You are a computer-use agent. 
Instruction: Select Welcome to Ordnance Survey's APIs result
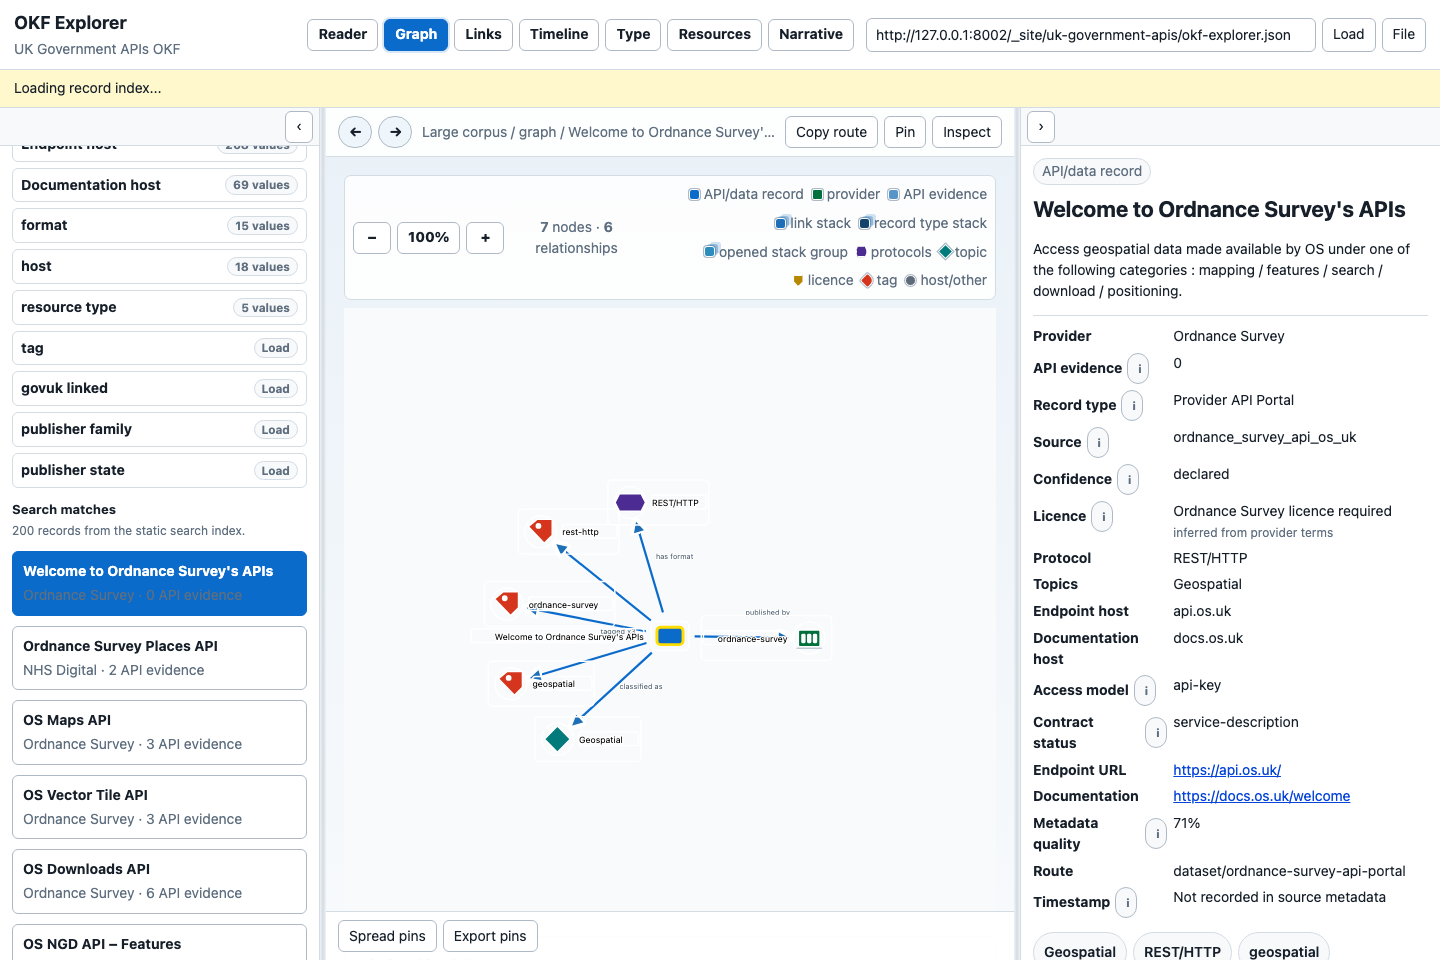[160, 583]
